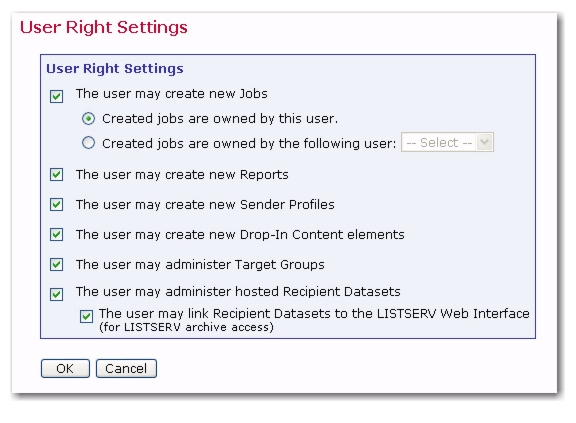
Task: Choose 'owned by the following user' radio button
Action: pyautogui.click(x=89, y=143)
